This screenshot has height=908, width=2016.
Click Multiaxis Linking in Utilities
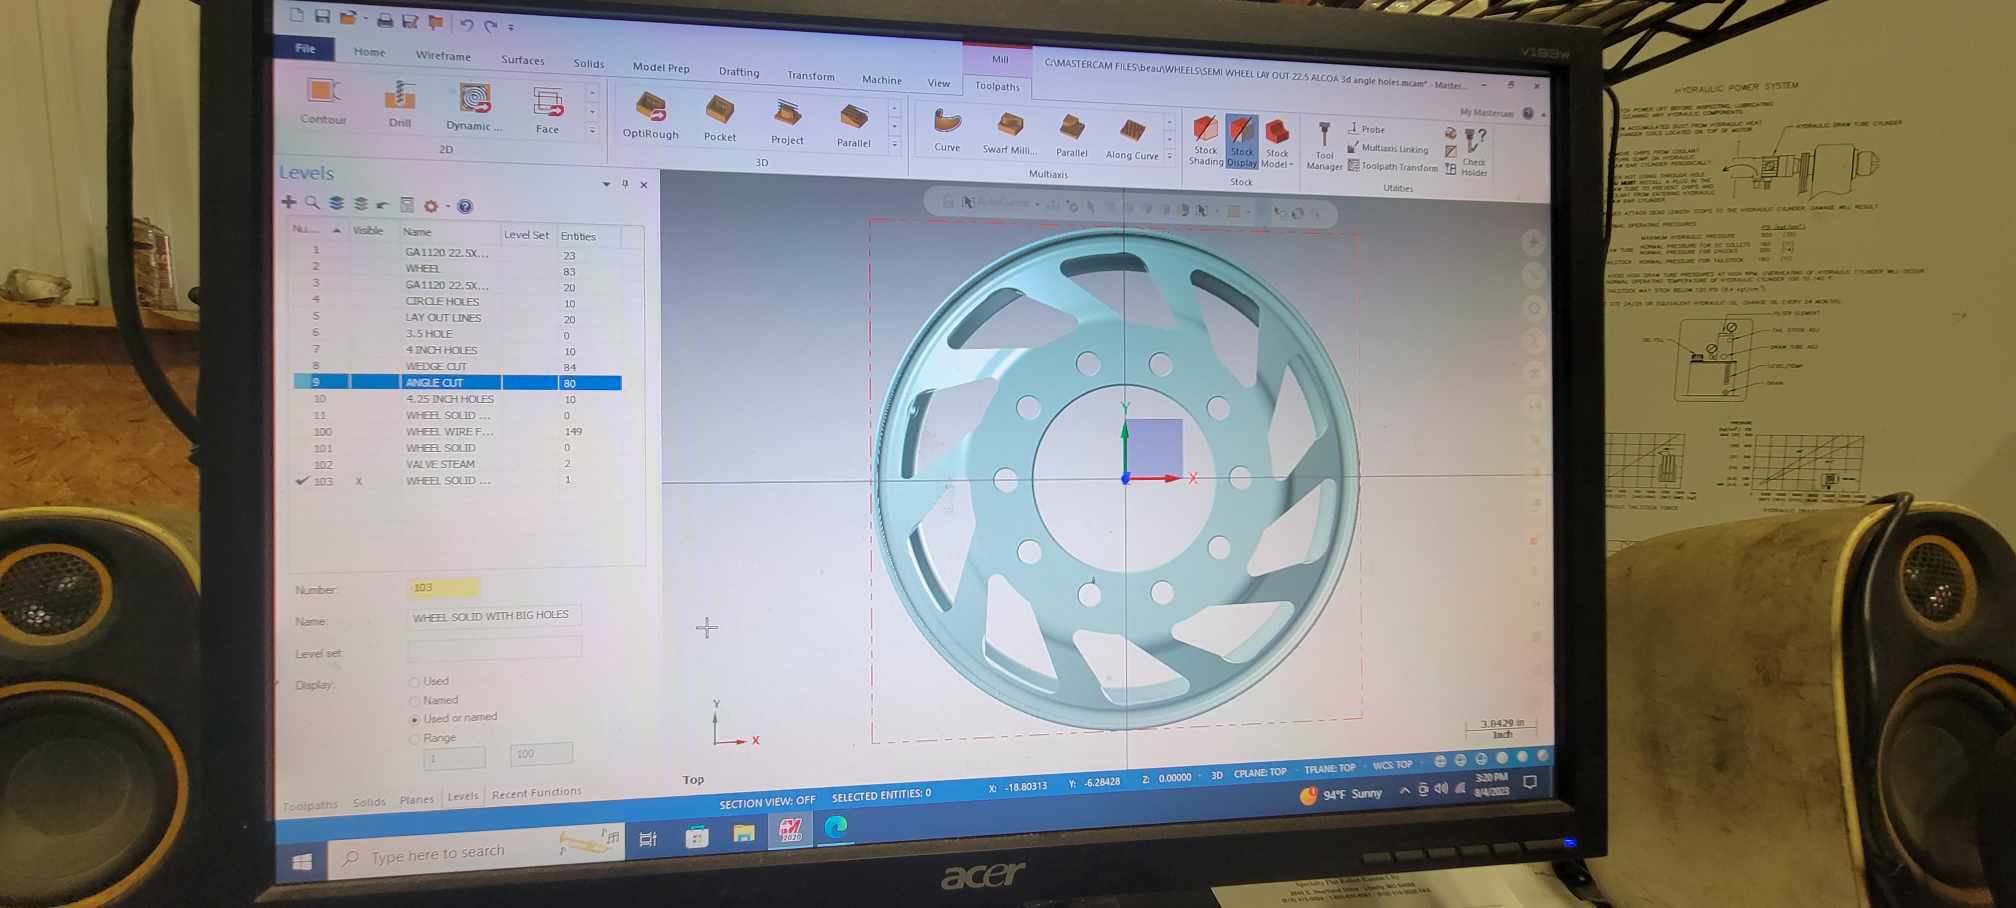(x=1388, y=148)
